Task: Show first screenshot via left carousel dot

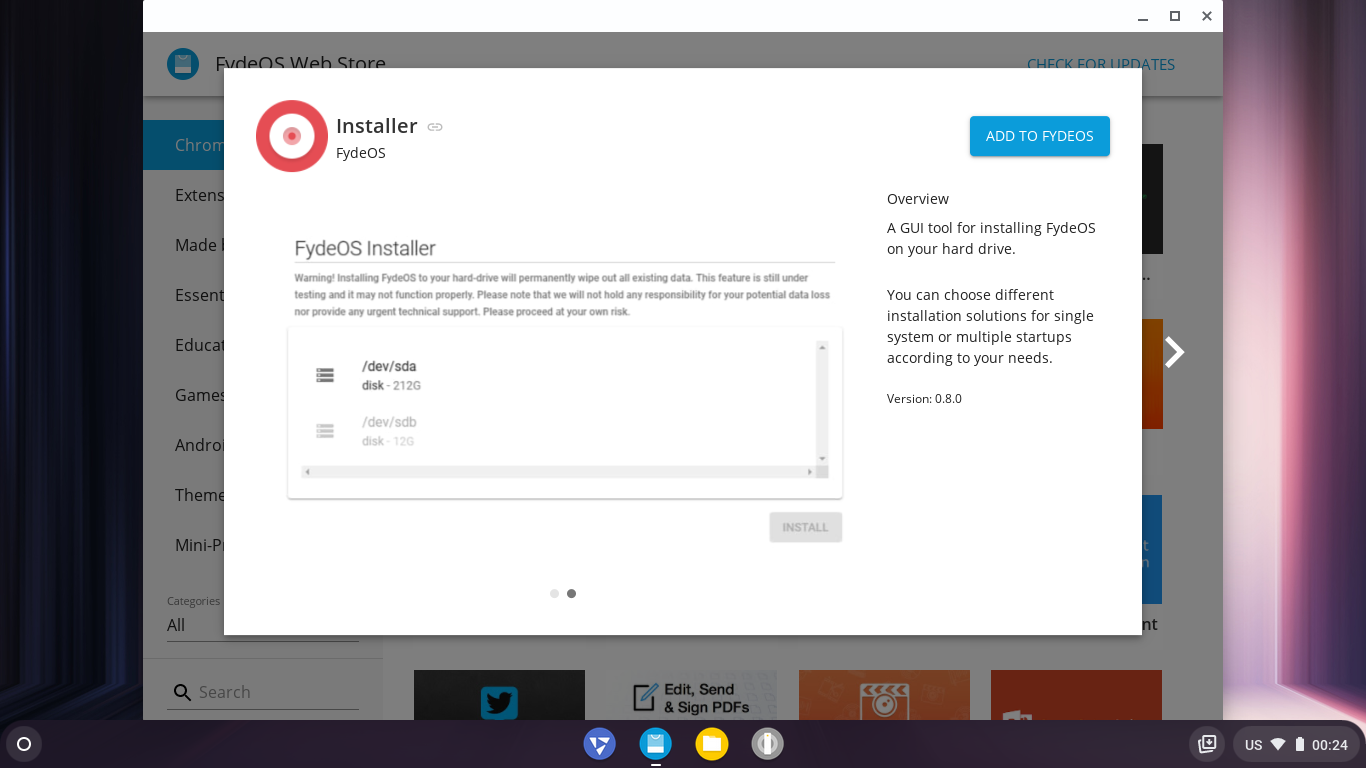Action: 554,593
